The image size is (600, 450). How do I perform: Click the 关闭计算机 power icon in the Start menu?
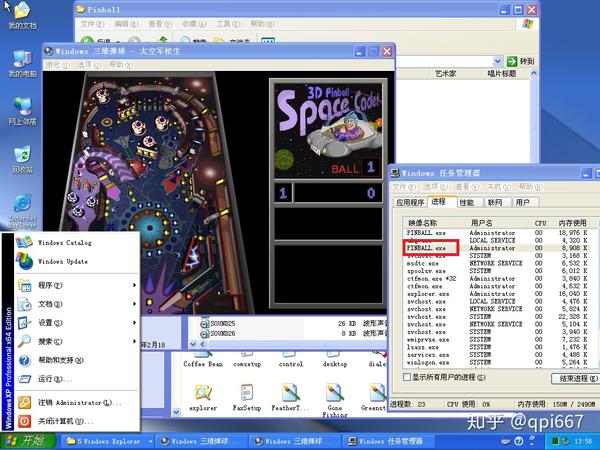[24, 421]
